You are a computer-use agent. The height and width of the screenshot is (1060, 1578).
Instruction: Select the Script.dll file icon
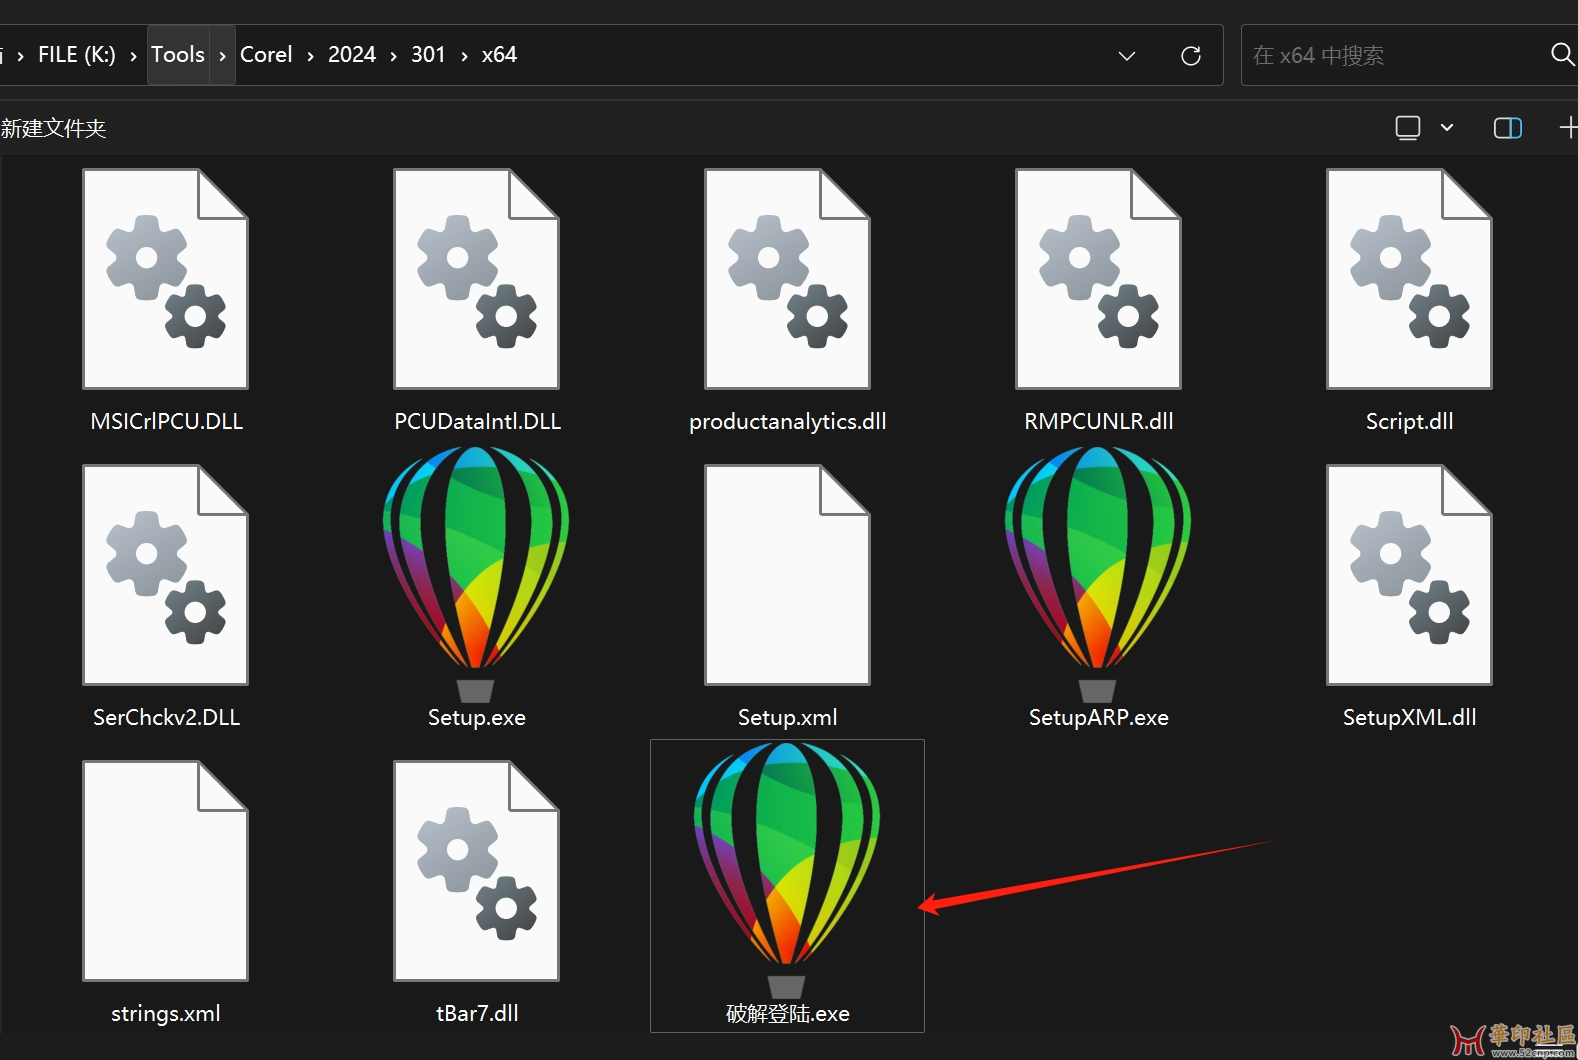tap(1409, 279)
